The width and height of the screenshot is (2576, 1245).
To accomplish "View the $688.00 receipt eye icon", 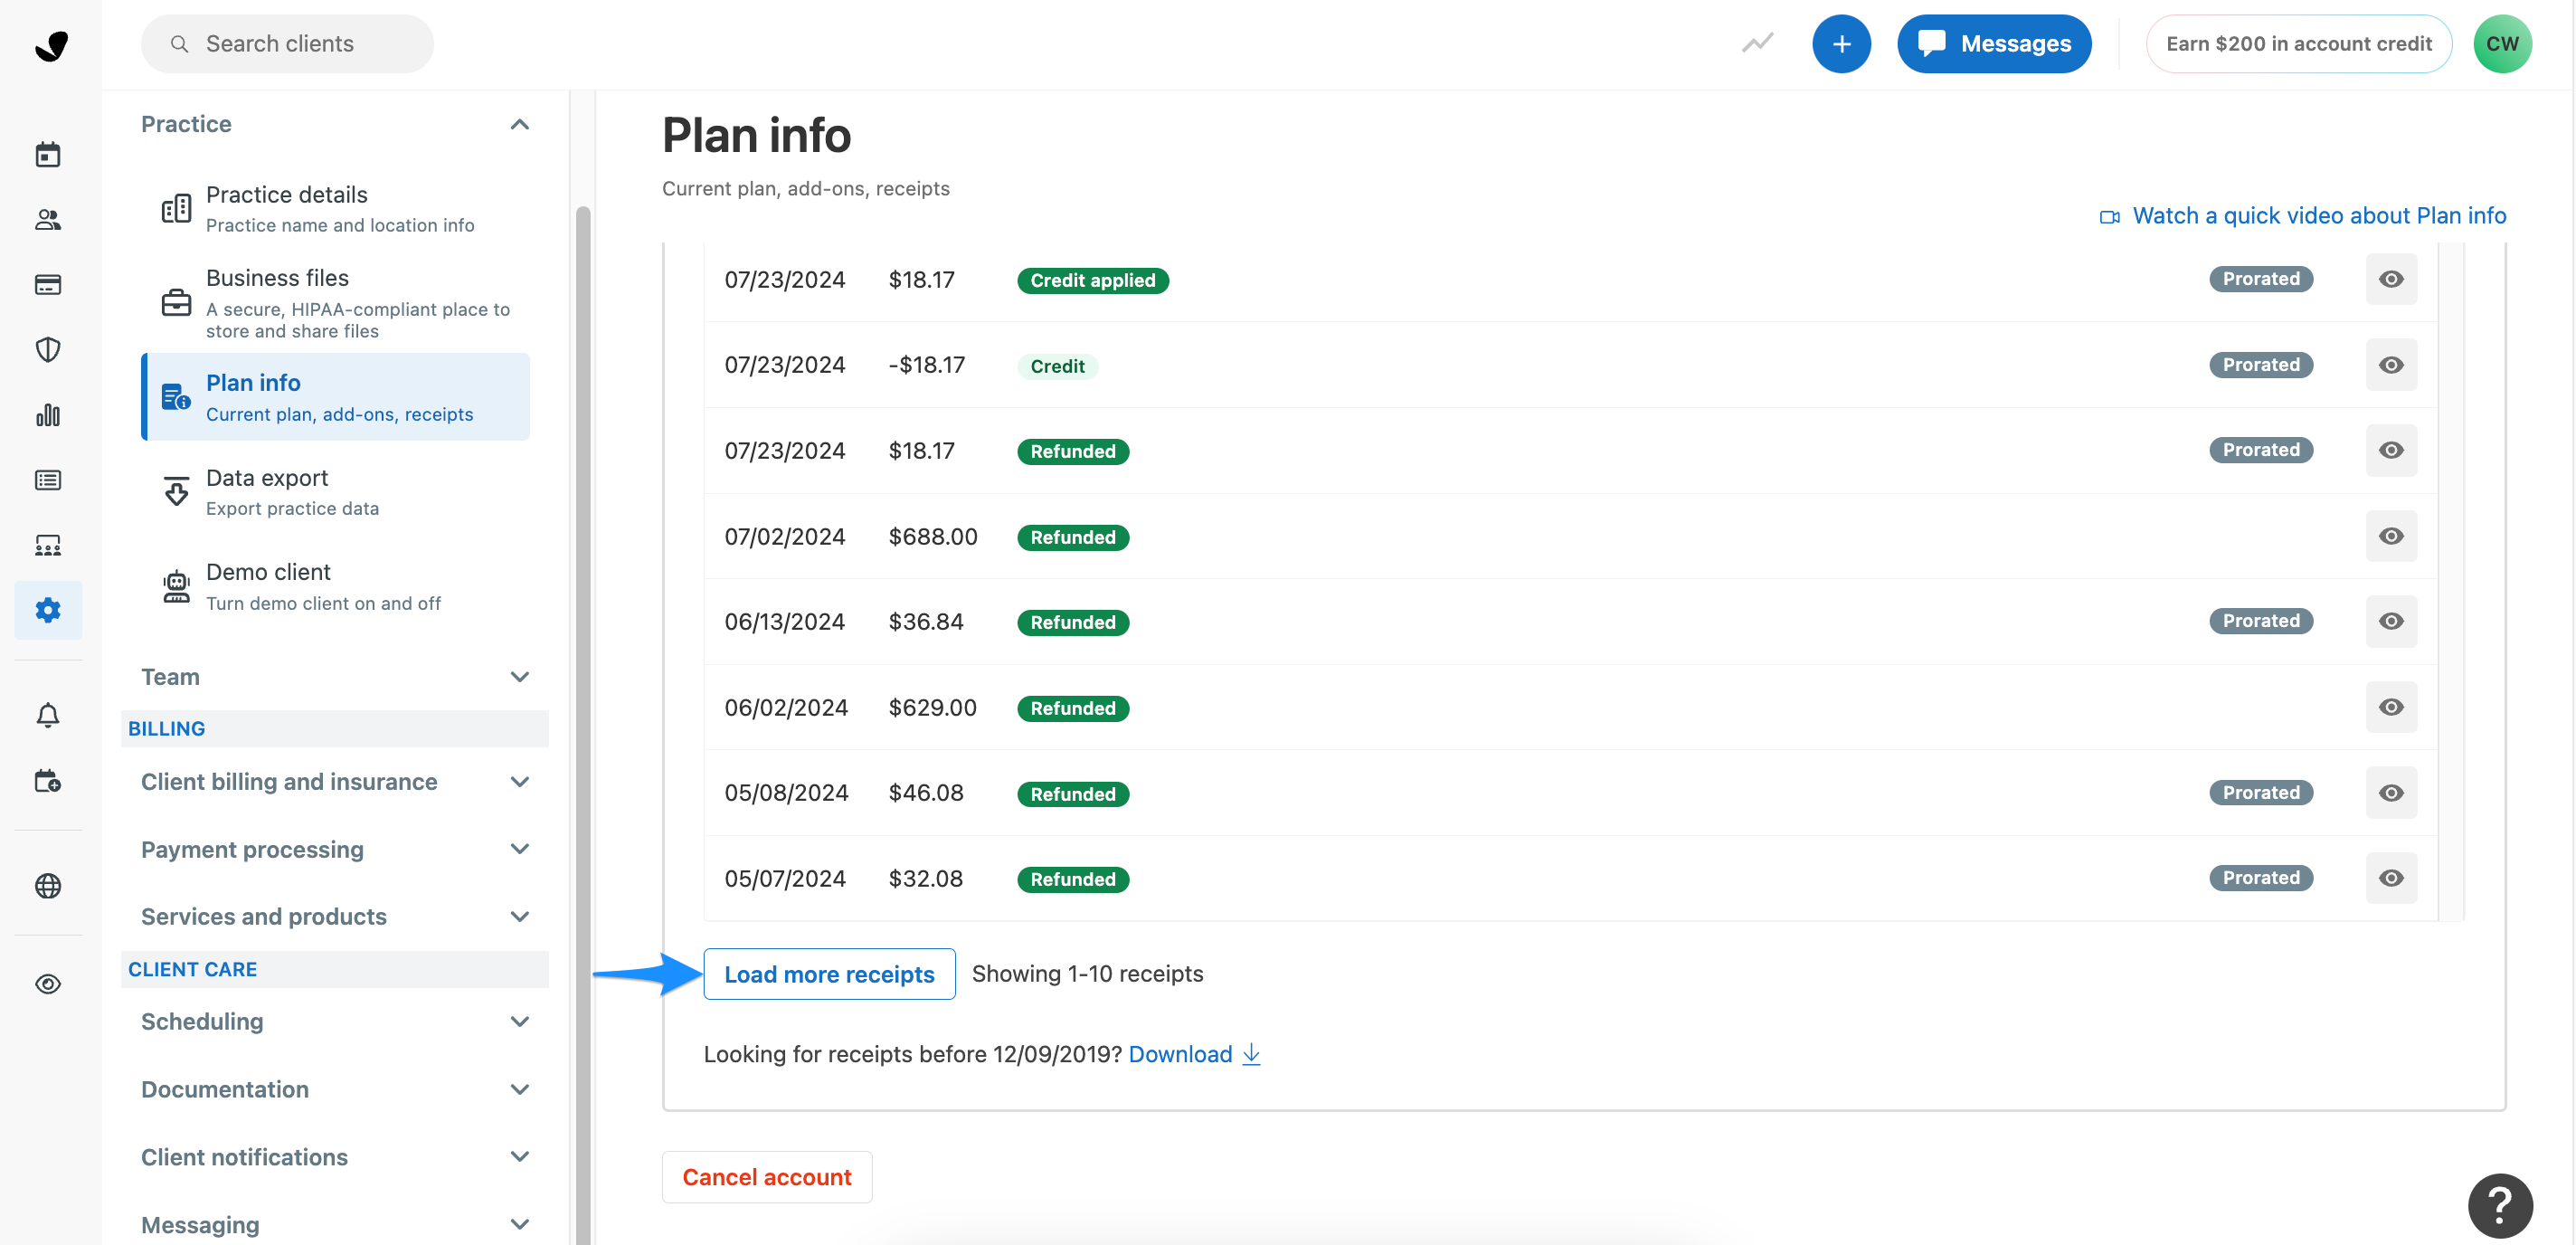I will click(x=2391, y=536).
